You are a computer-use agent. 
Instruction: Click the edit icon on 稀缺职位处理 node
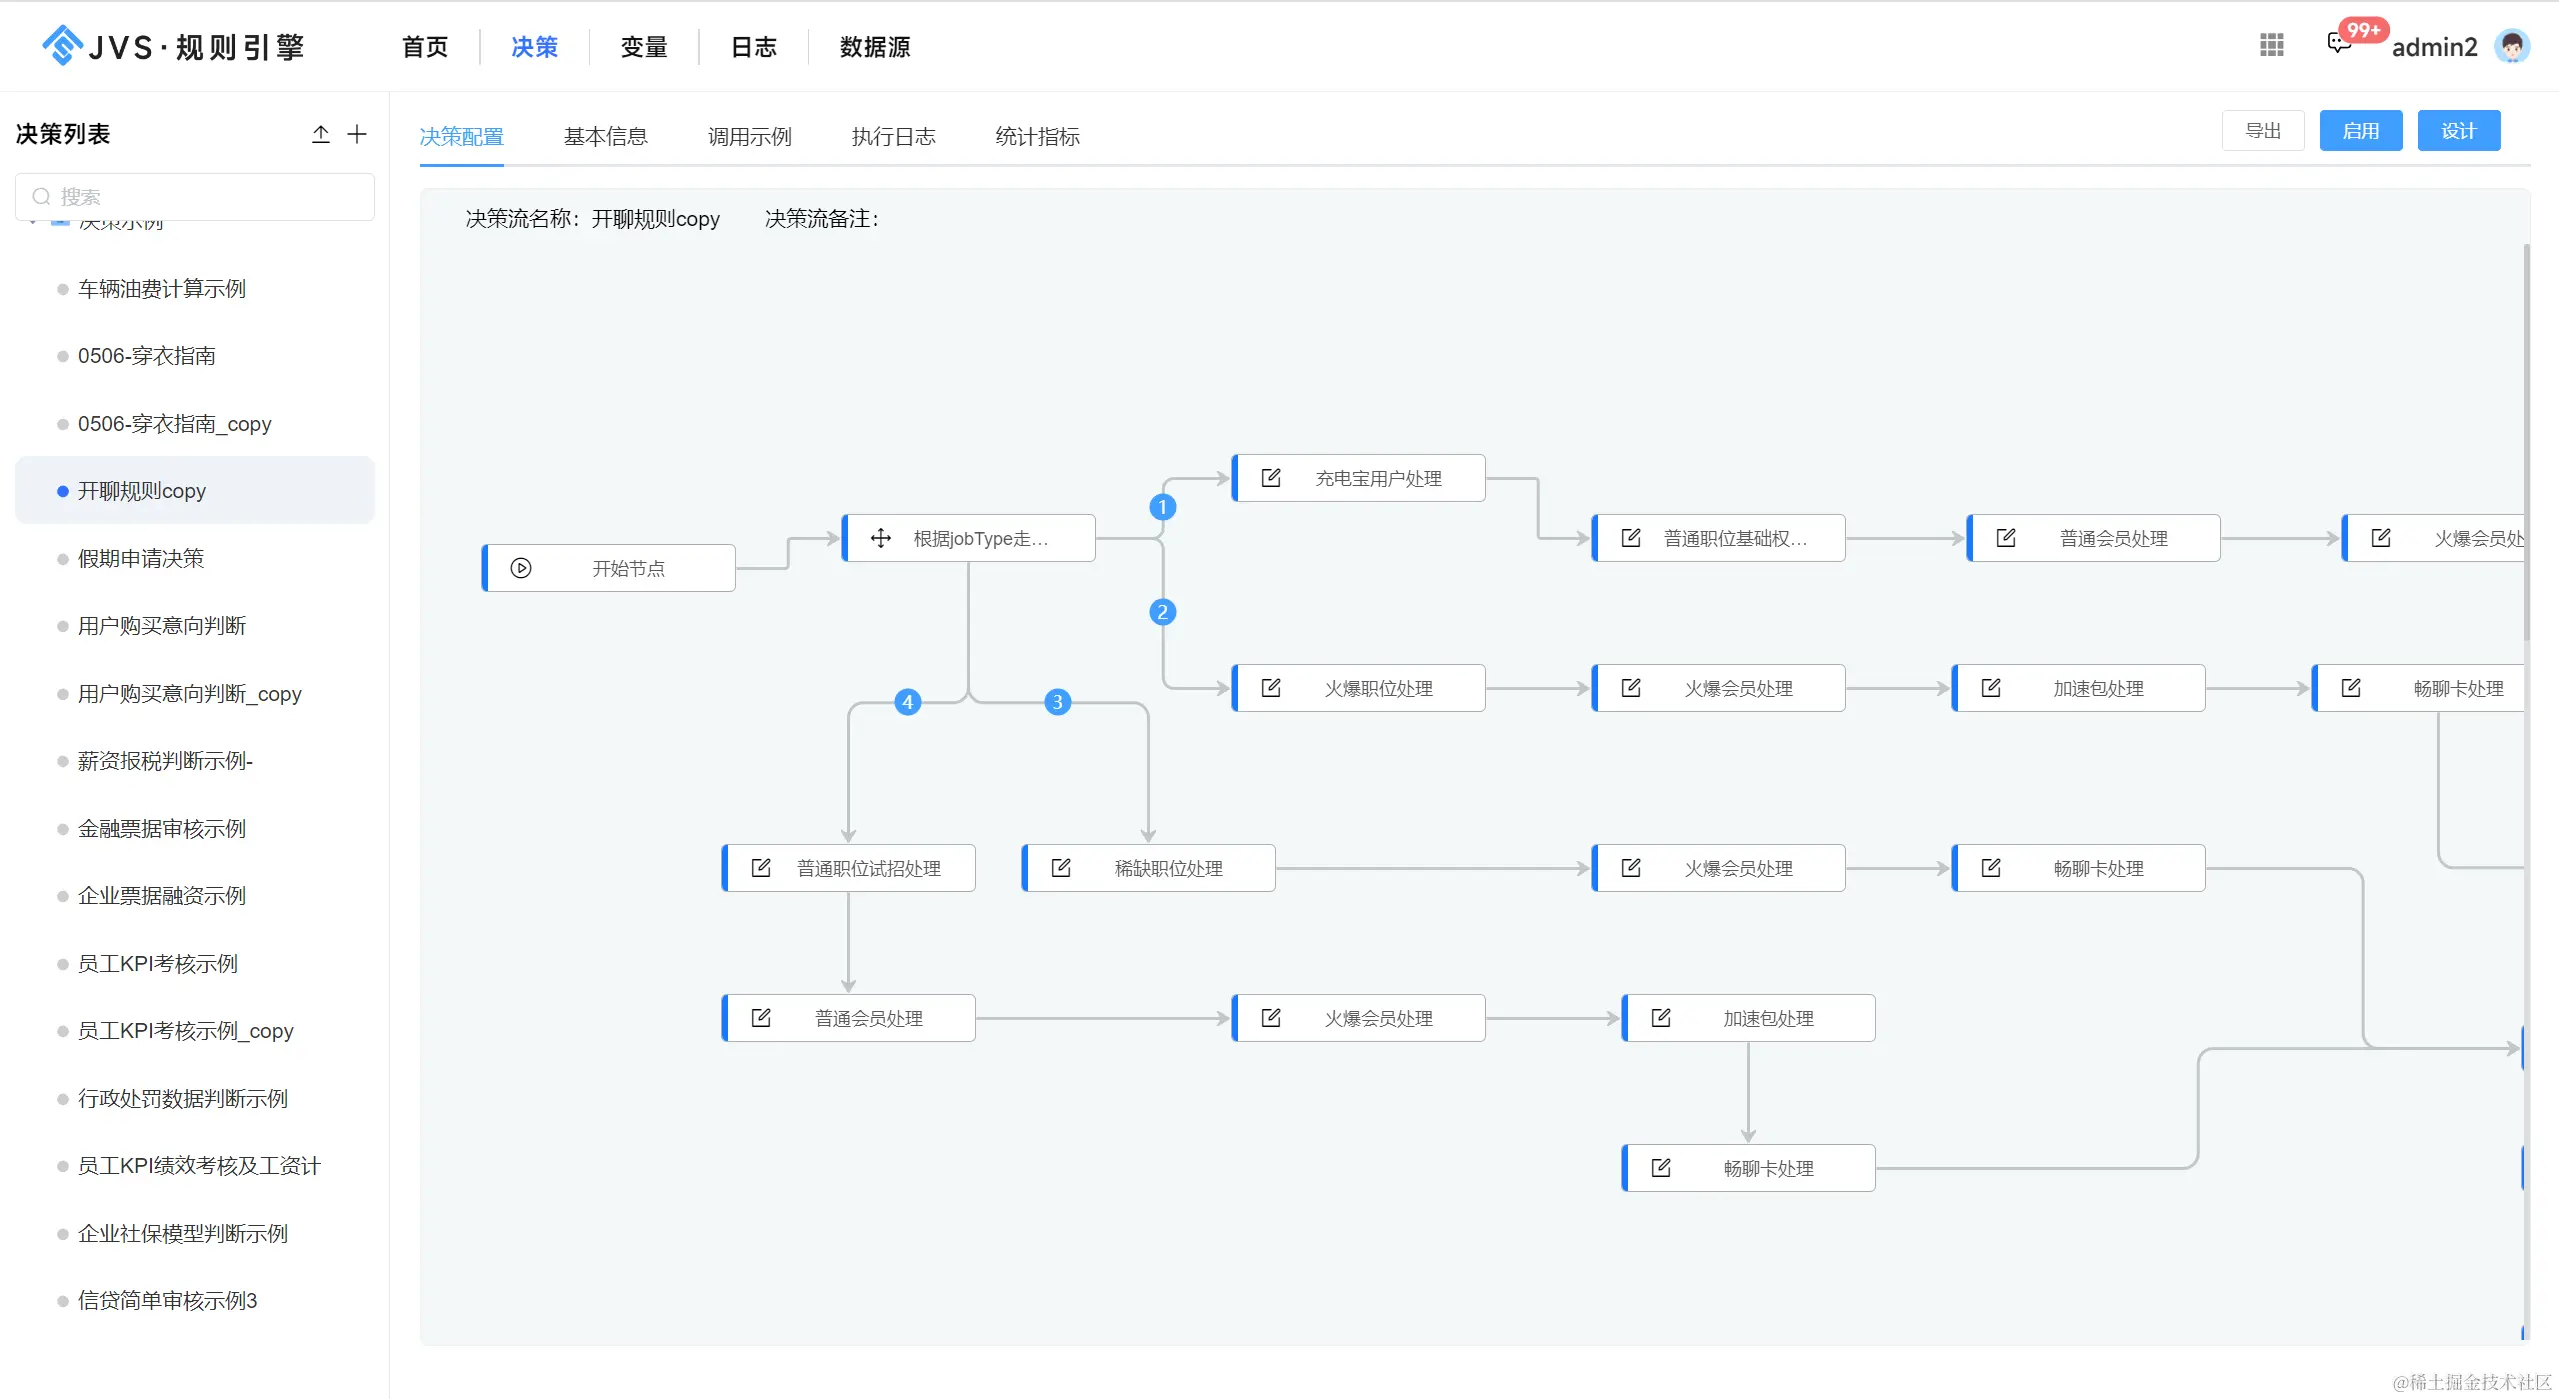[1061, 868]
